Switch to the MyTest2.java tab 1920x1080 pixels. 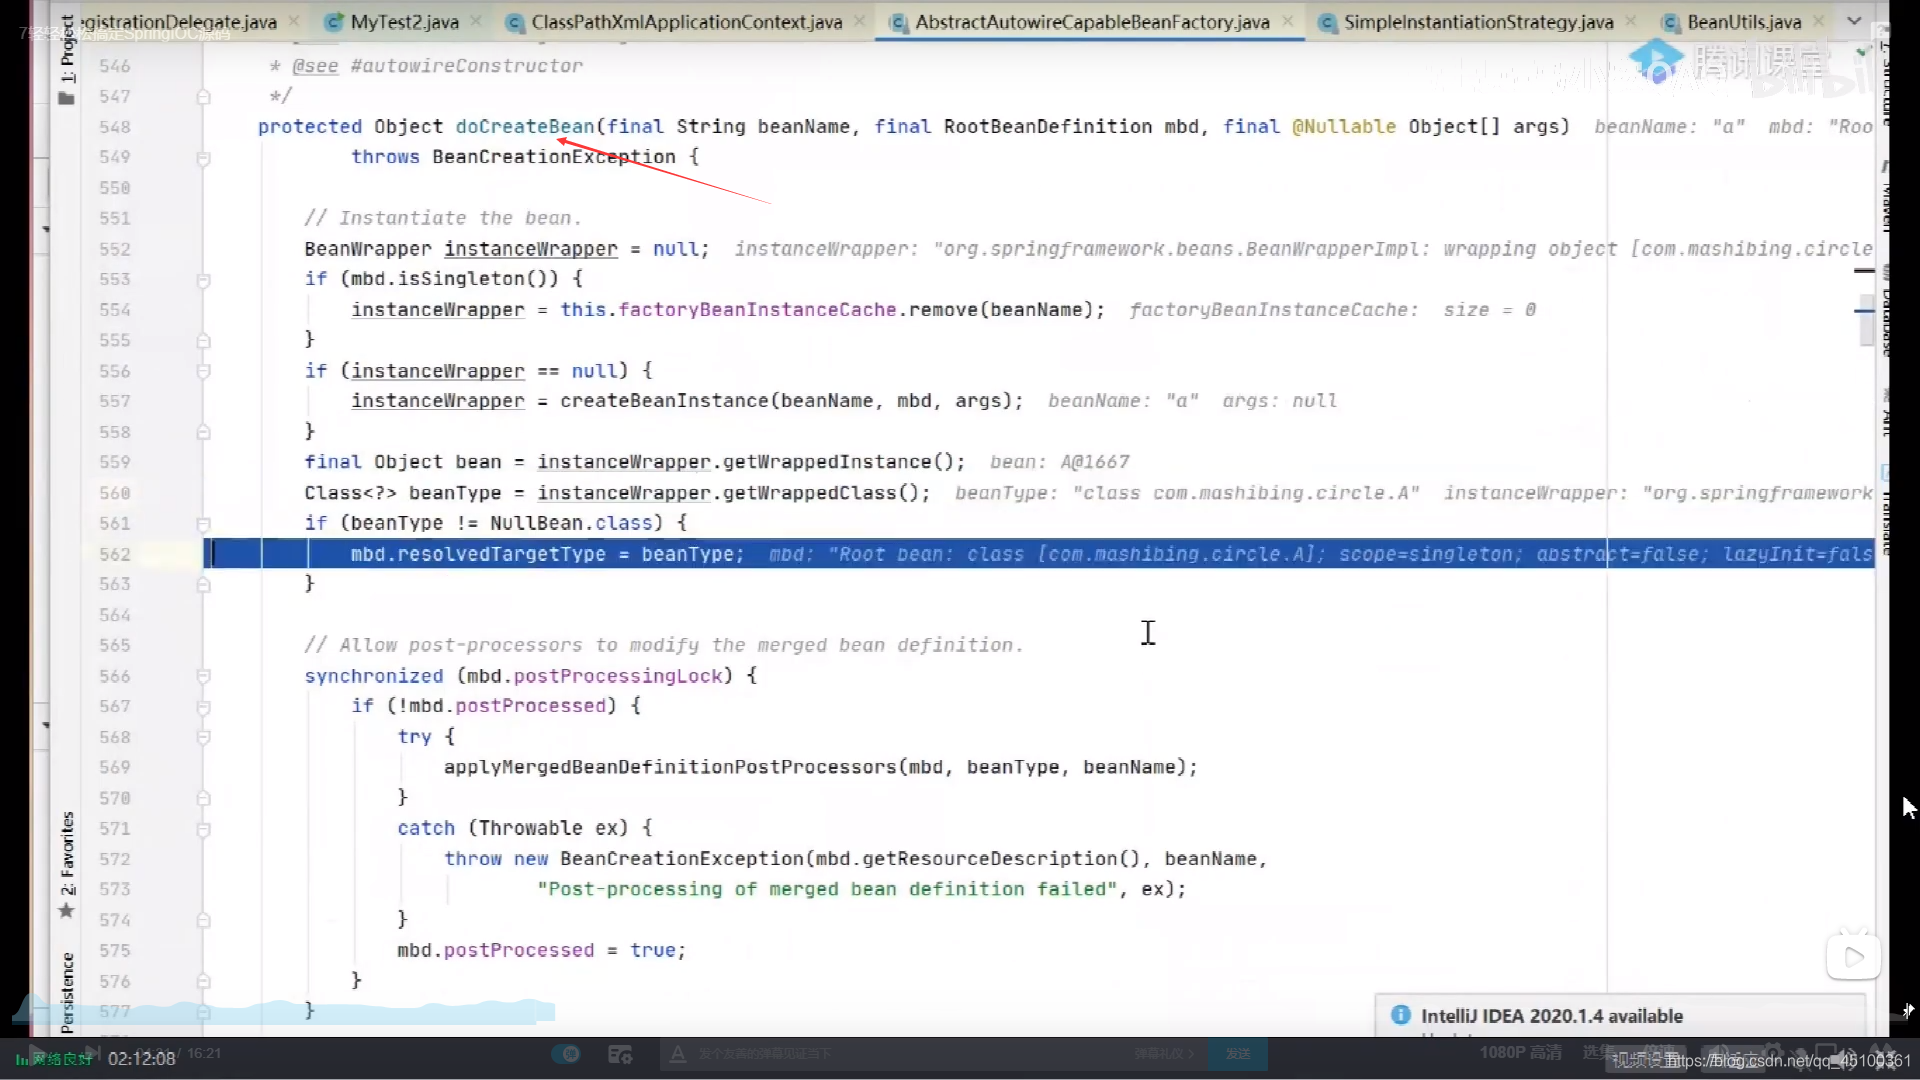pyautogui.click(x=404, y=22)
